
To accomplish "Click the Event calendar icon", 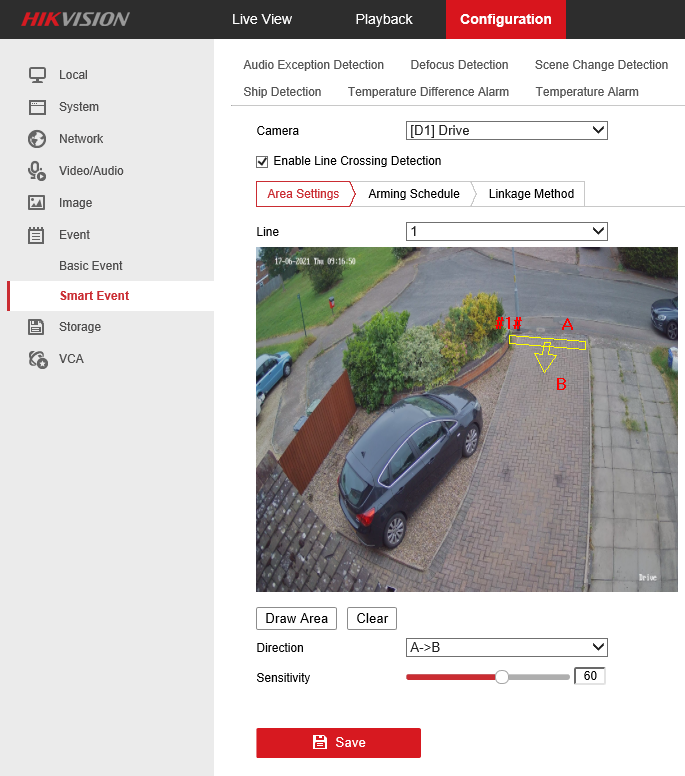I will [37, 235].
